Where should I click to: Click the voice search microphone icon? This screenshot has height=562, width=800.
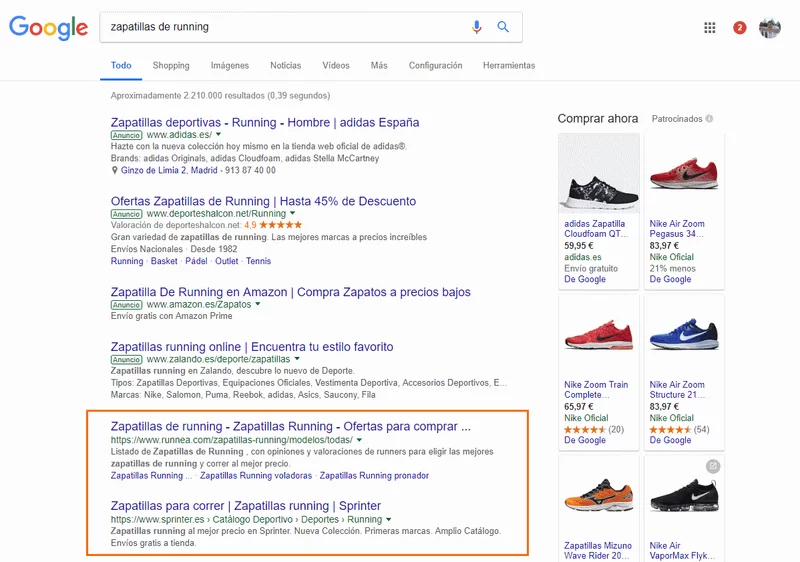pyautogui.click(x=477, y=27)
